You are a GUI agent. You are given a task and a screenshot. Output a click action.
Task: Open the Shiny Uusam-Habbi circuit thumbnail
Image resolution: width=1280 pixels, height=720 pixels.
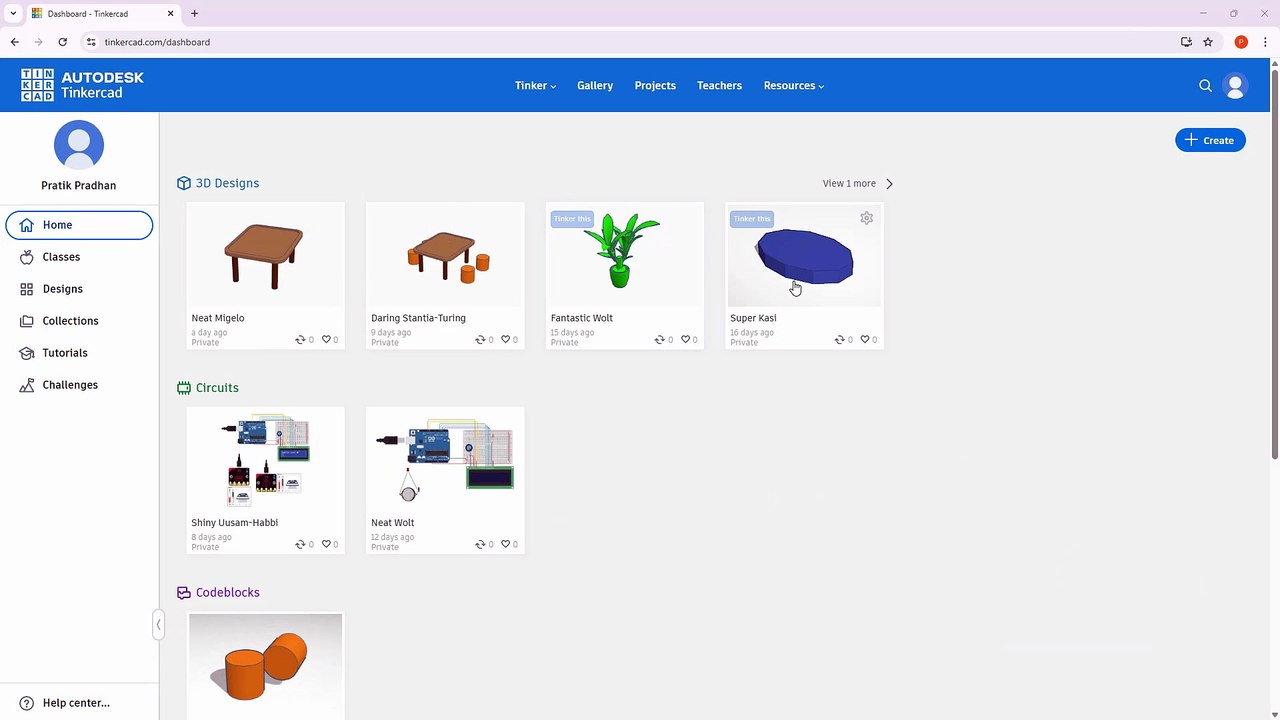point(265,460)
